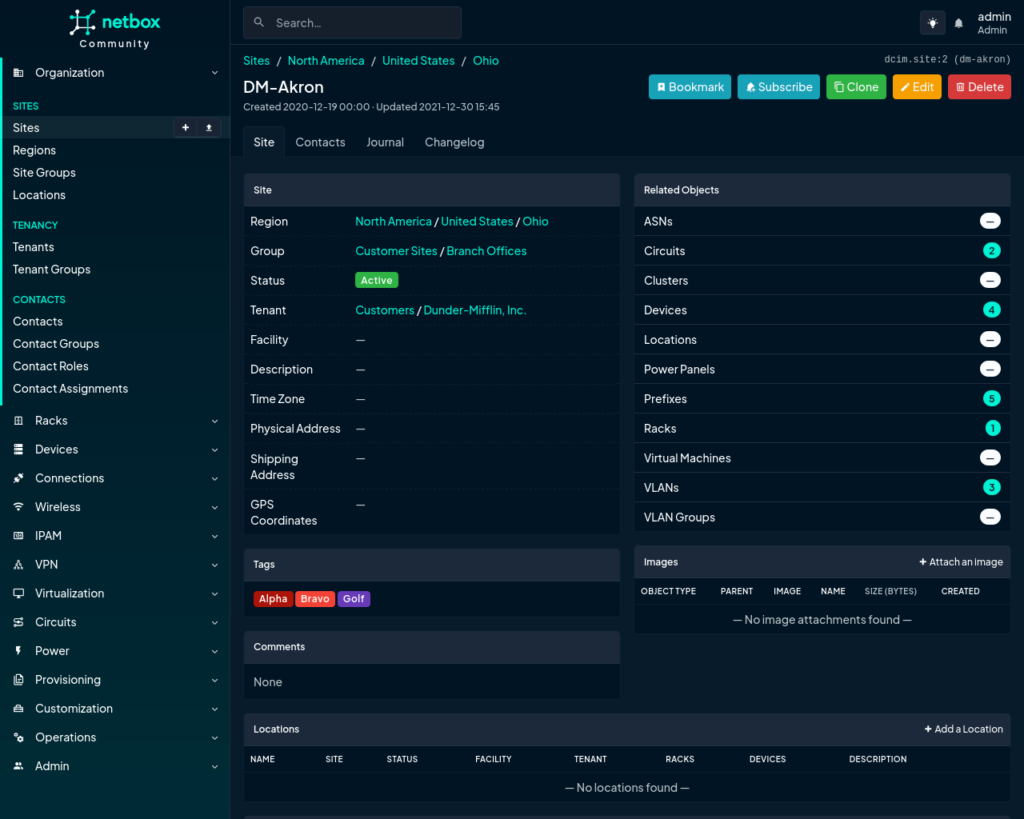The height and width of the screenshot is (819, 1024).
Task: Click the Edit button
Action: 917,87
